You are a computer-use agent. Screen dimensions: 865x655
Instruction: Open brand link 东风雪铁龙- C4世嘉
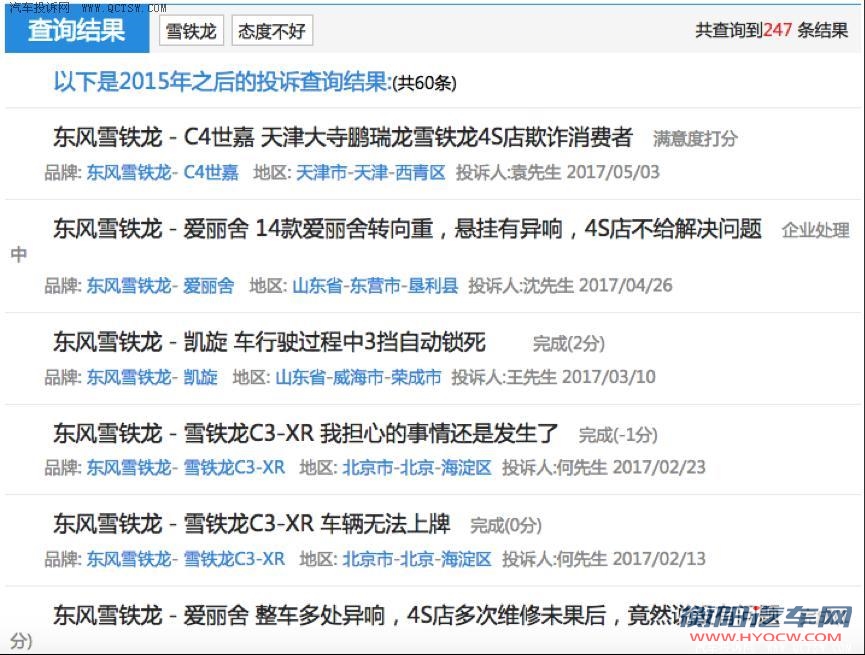tap(163, 173)
